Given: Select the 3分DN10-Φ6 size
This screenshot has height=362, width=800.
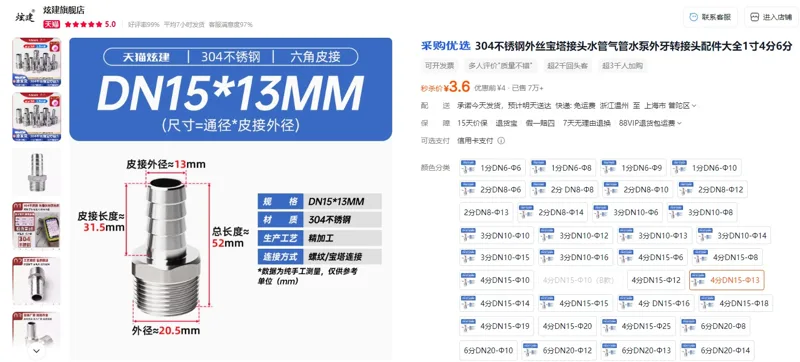Looking at the screenshot, I should (627, 212).
